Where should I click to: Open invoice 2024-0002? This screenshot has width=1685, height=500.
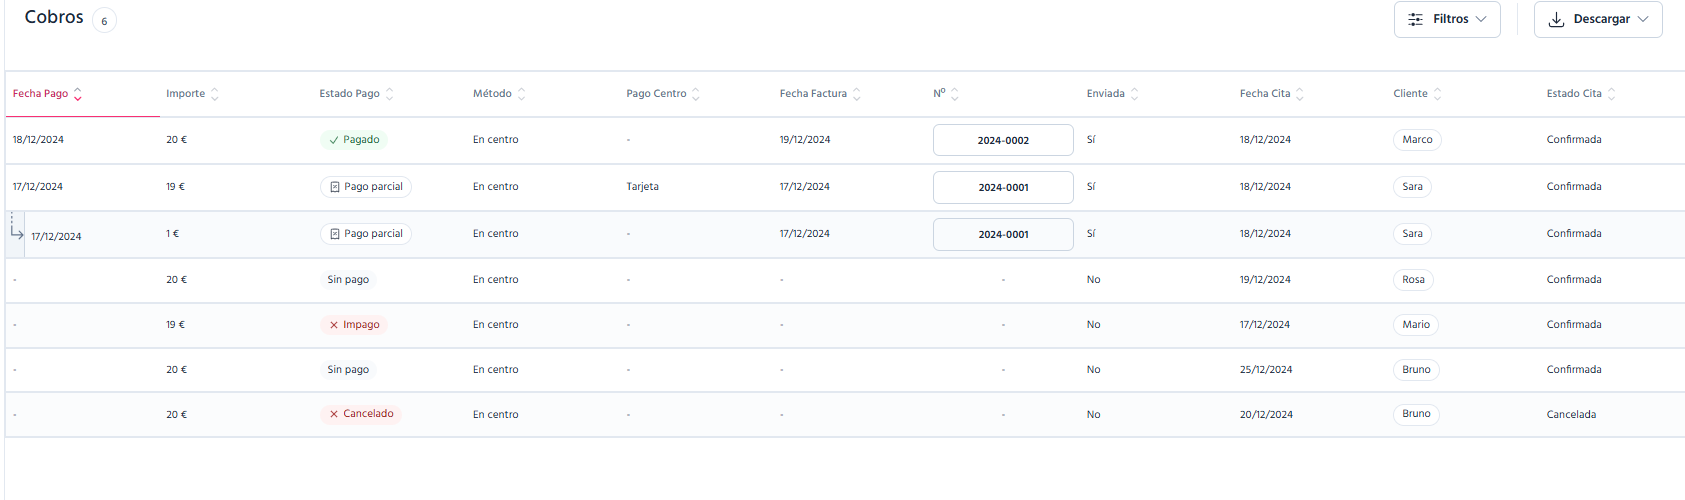[1003, 140]
